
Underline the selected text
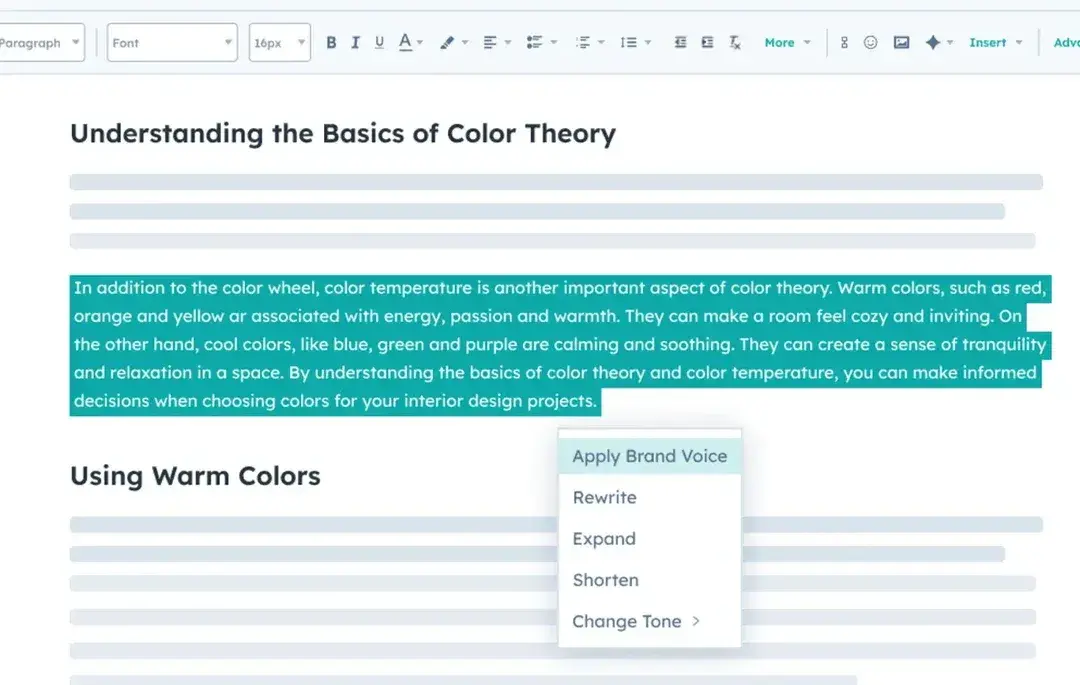point(381,42)
